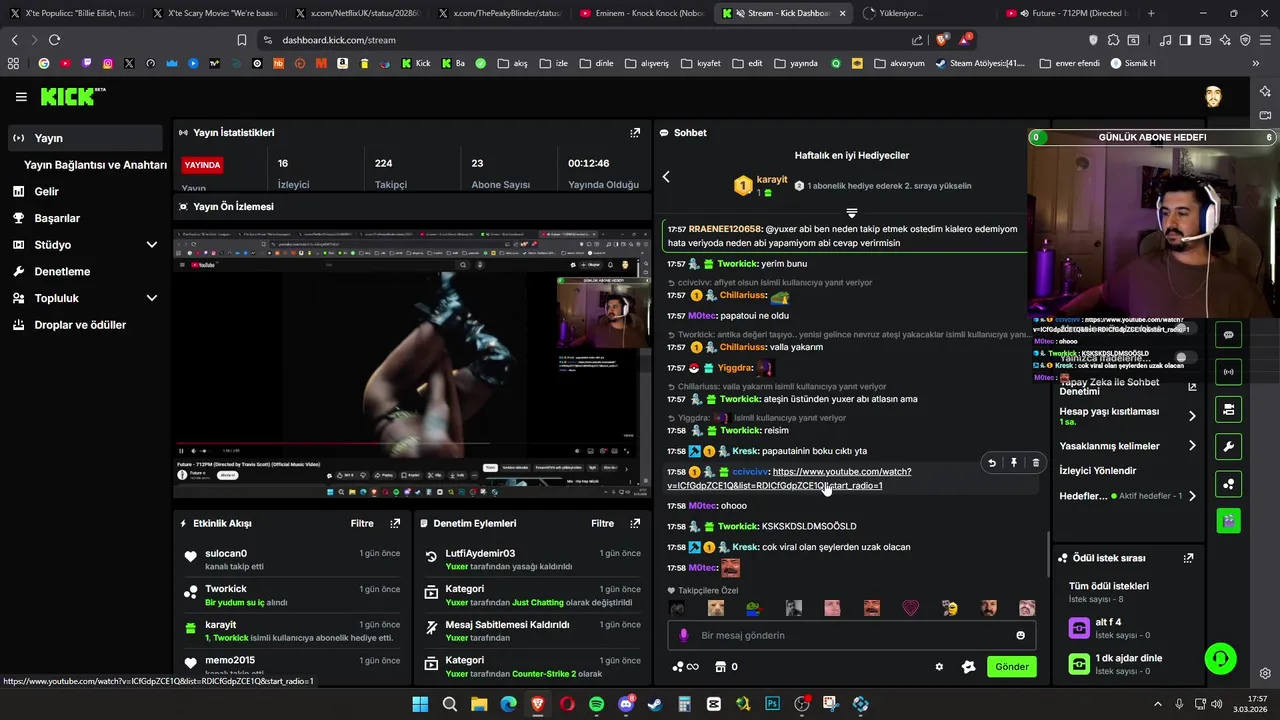Viewport: 1280px width, 720px height.
Task: Pop out the Yapay Zeka ile Sohbet Denetimi panel
Action: click(1192, 387)
